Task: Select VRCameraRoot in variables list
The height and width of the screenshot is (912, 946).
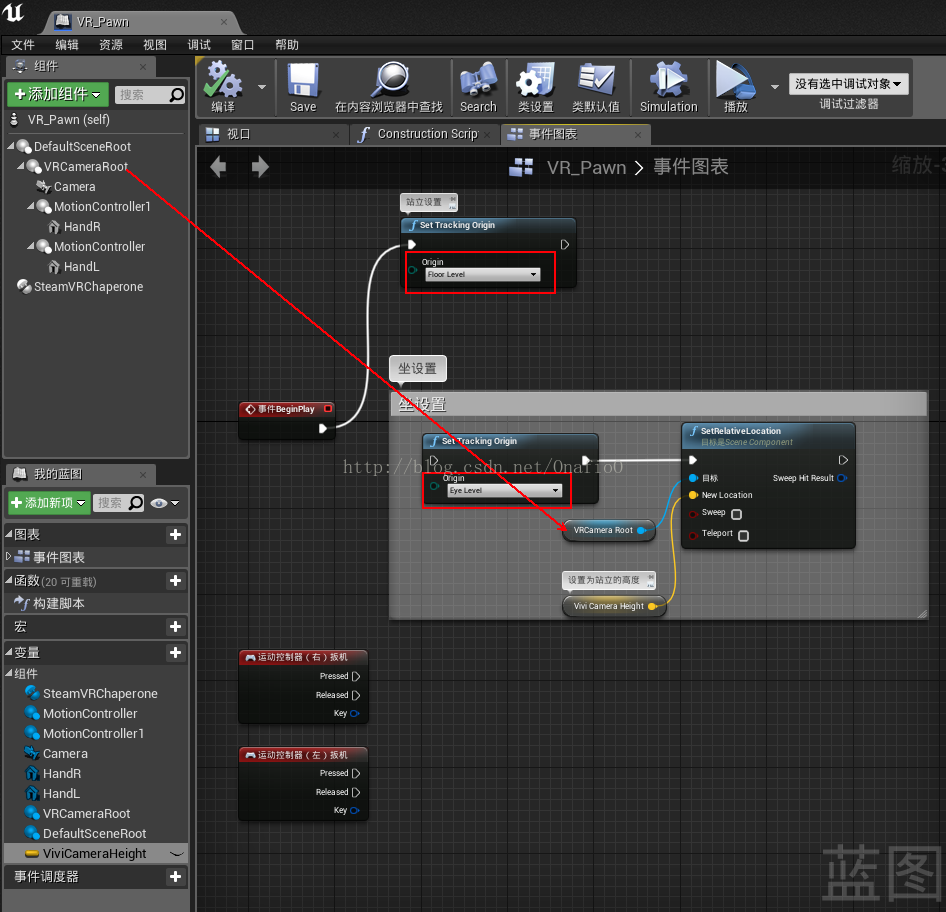Action: [86, 813]
